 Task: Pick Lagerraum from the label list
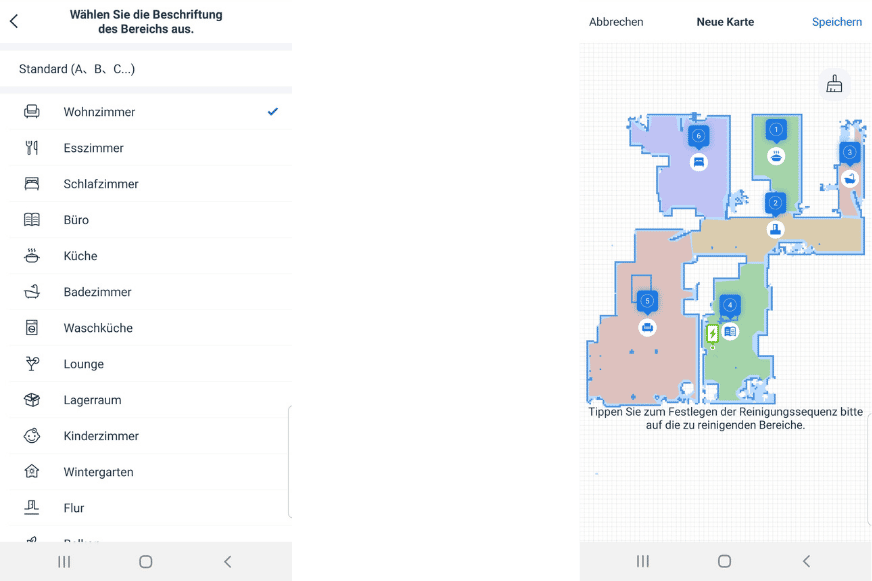pos(92,400)
